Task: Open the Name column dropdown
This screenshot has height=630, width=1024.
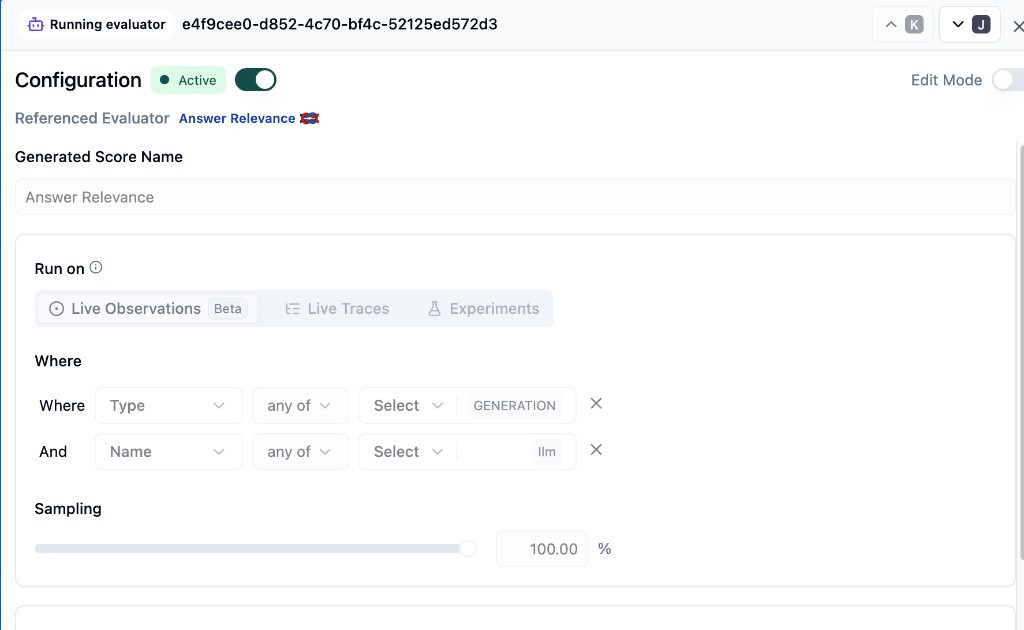Action: (x=168, y=452)
